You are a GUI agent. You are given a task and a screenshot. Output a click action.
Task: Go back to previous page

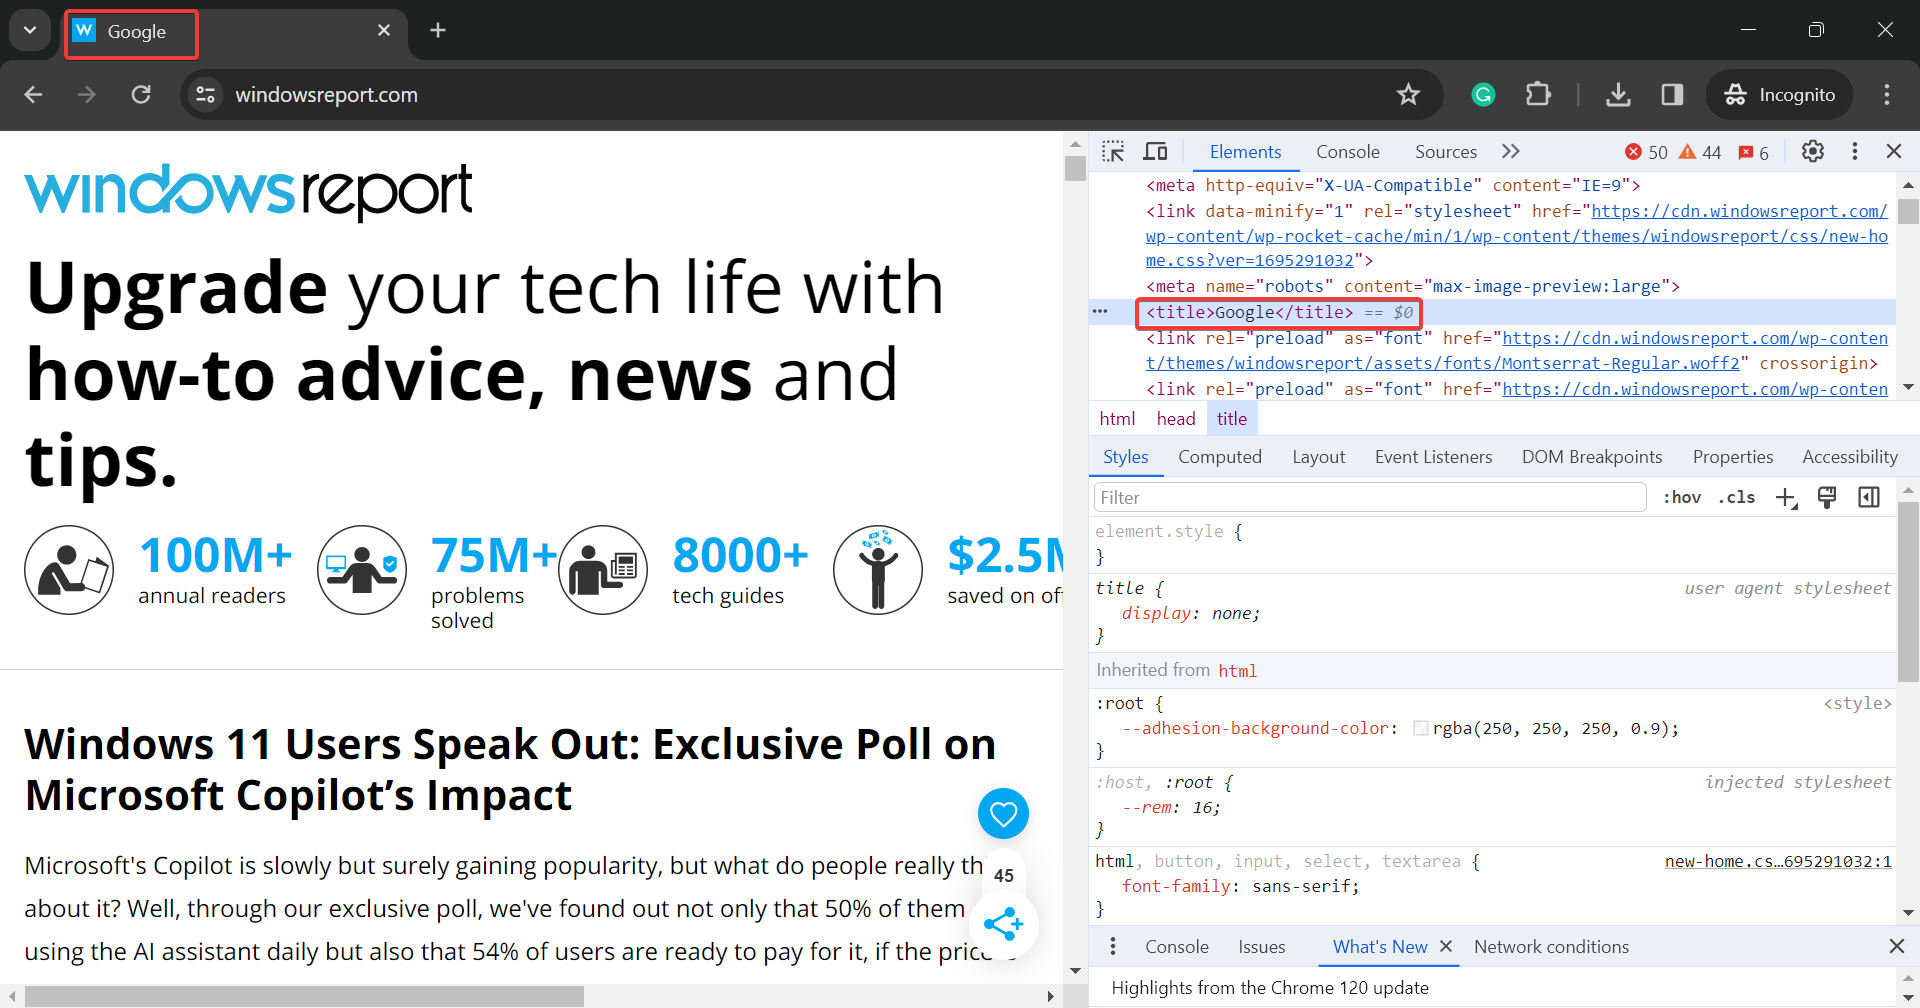coord(33,94)
